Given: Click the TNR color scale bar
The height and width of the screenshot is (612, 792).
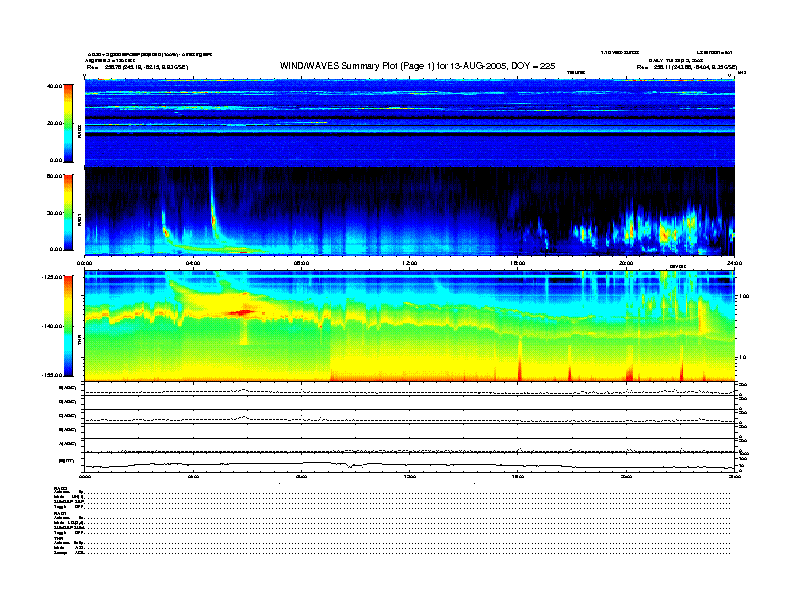Looking at the screenshot, I should coord(68,326).
